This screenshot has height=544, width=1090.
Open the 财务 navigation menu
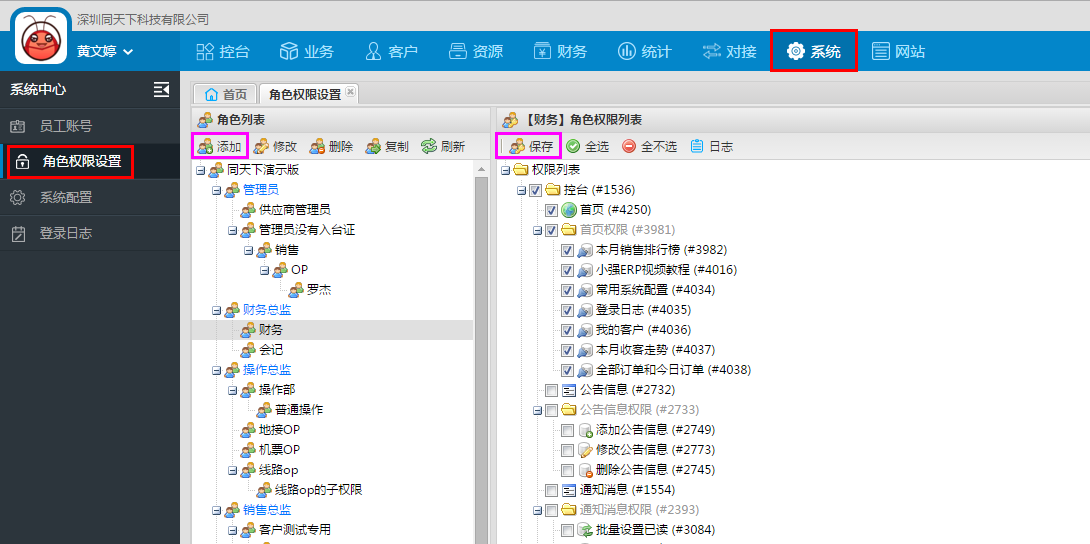560,51
